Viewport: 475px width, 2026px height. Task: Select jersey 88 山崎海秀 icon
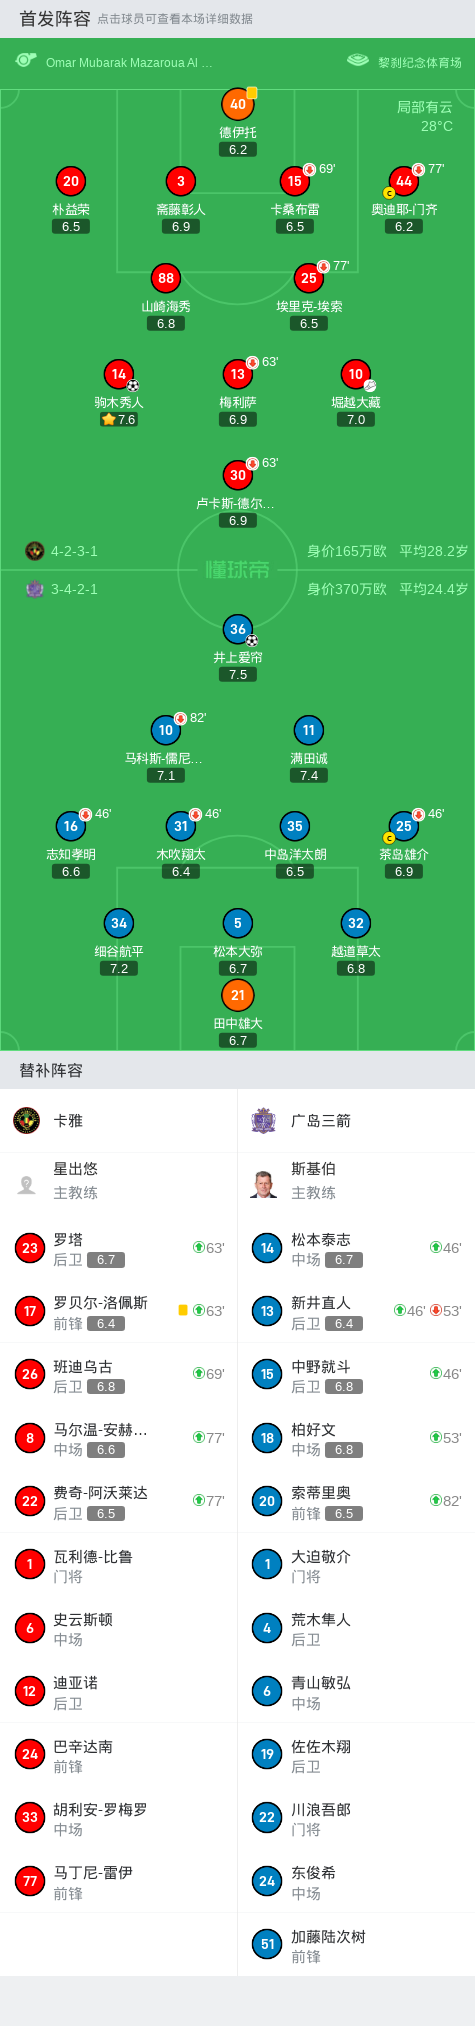coord(166,278)
